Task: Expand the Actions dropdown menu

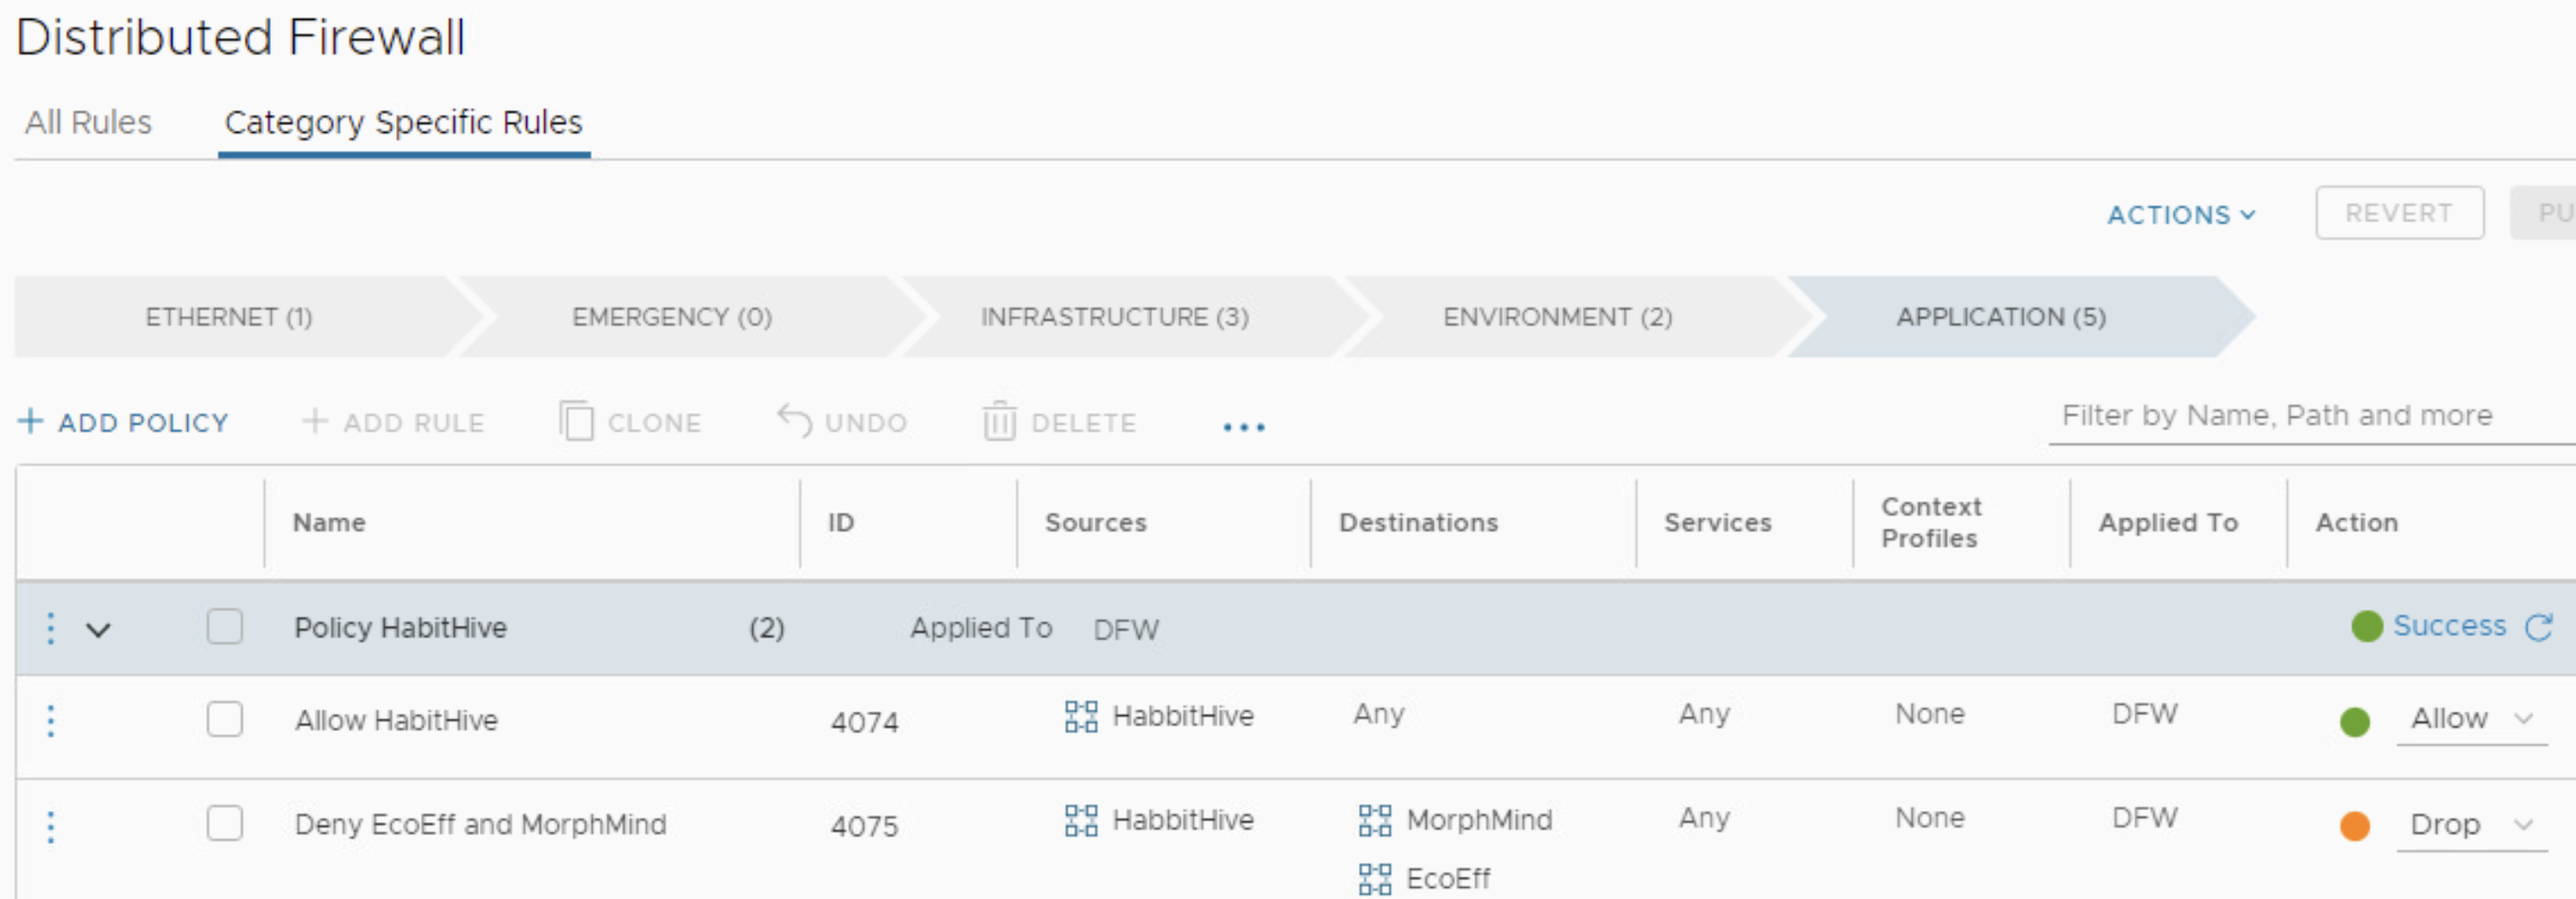Action: click(x=2180, y=214)
